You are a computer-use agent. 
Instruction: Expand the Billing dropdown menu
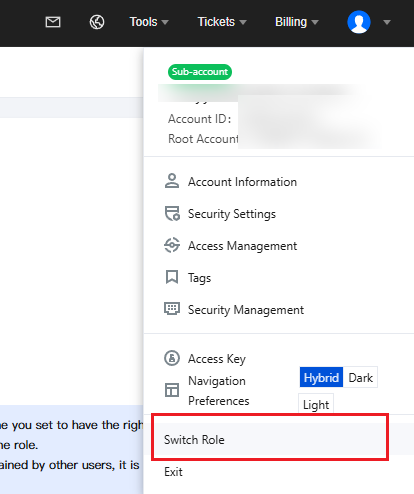(x=297, y=22)
